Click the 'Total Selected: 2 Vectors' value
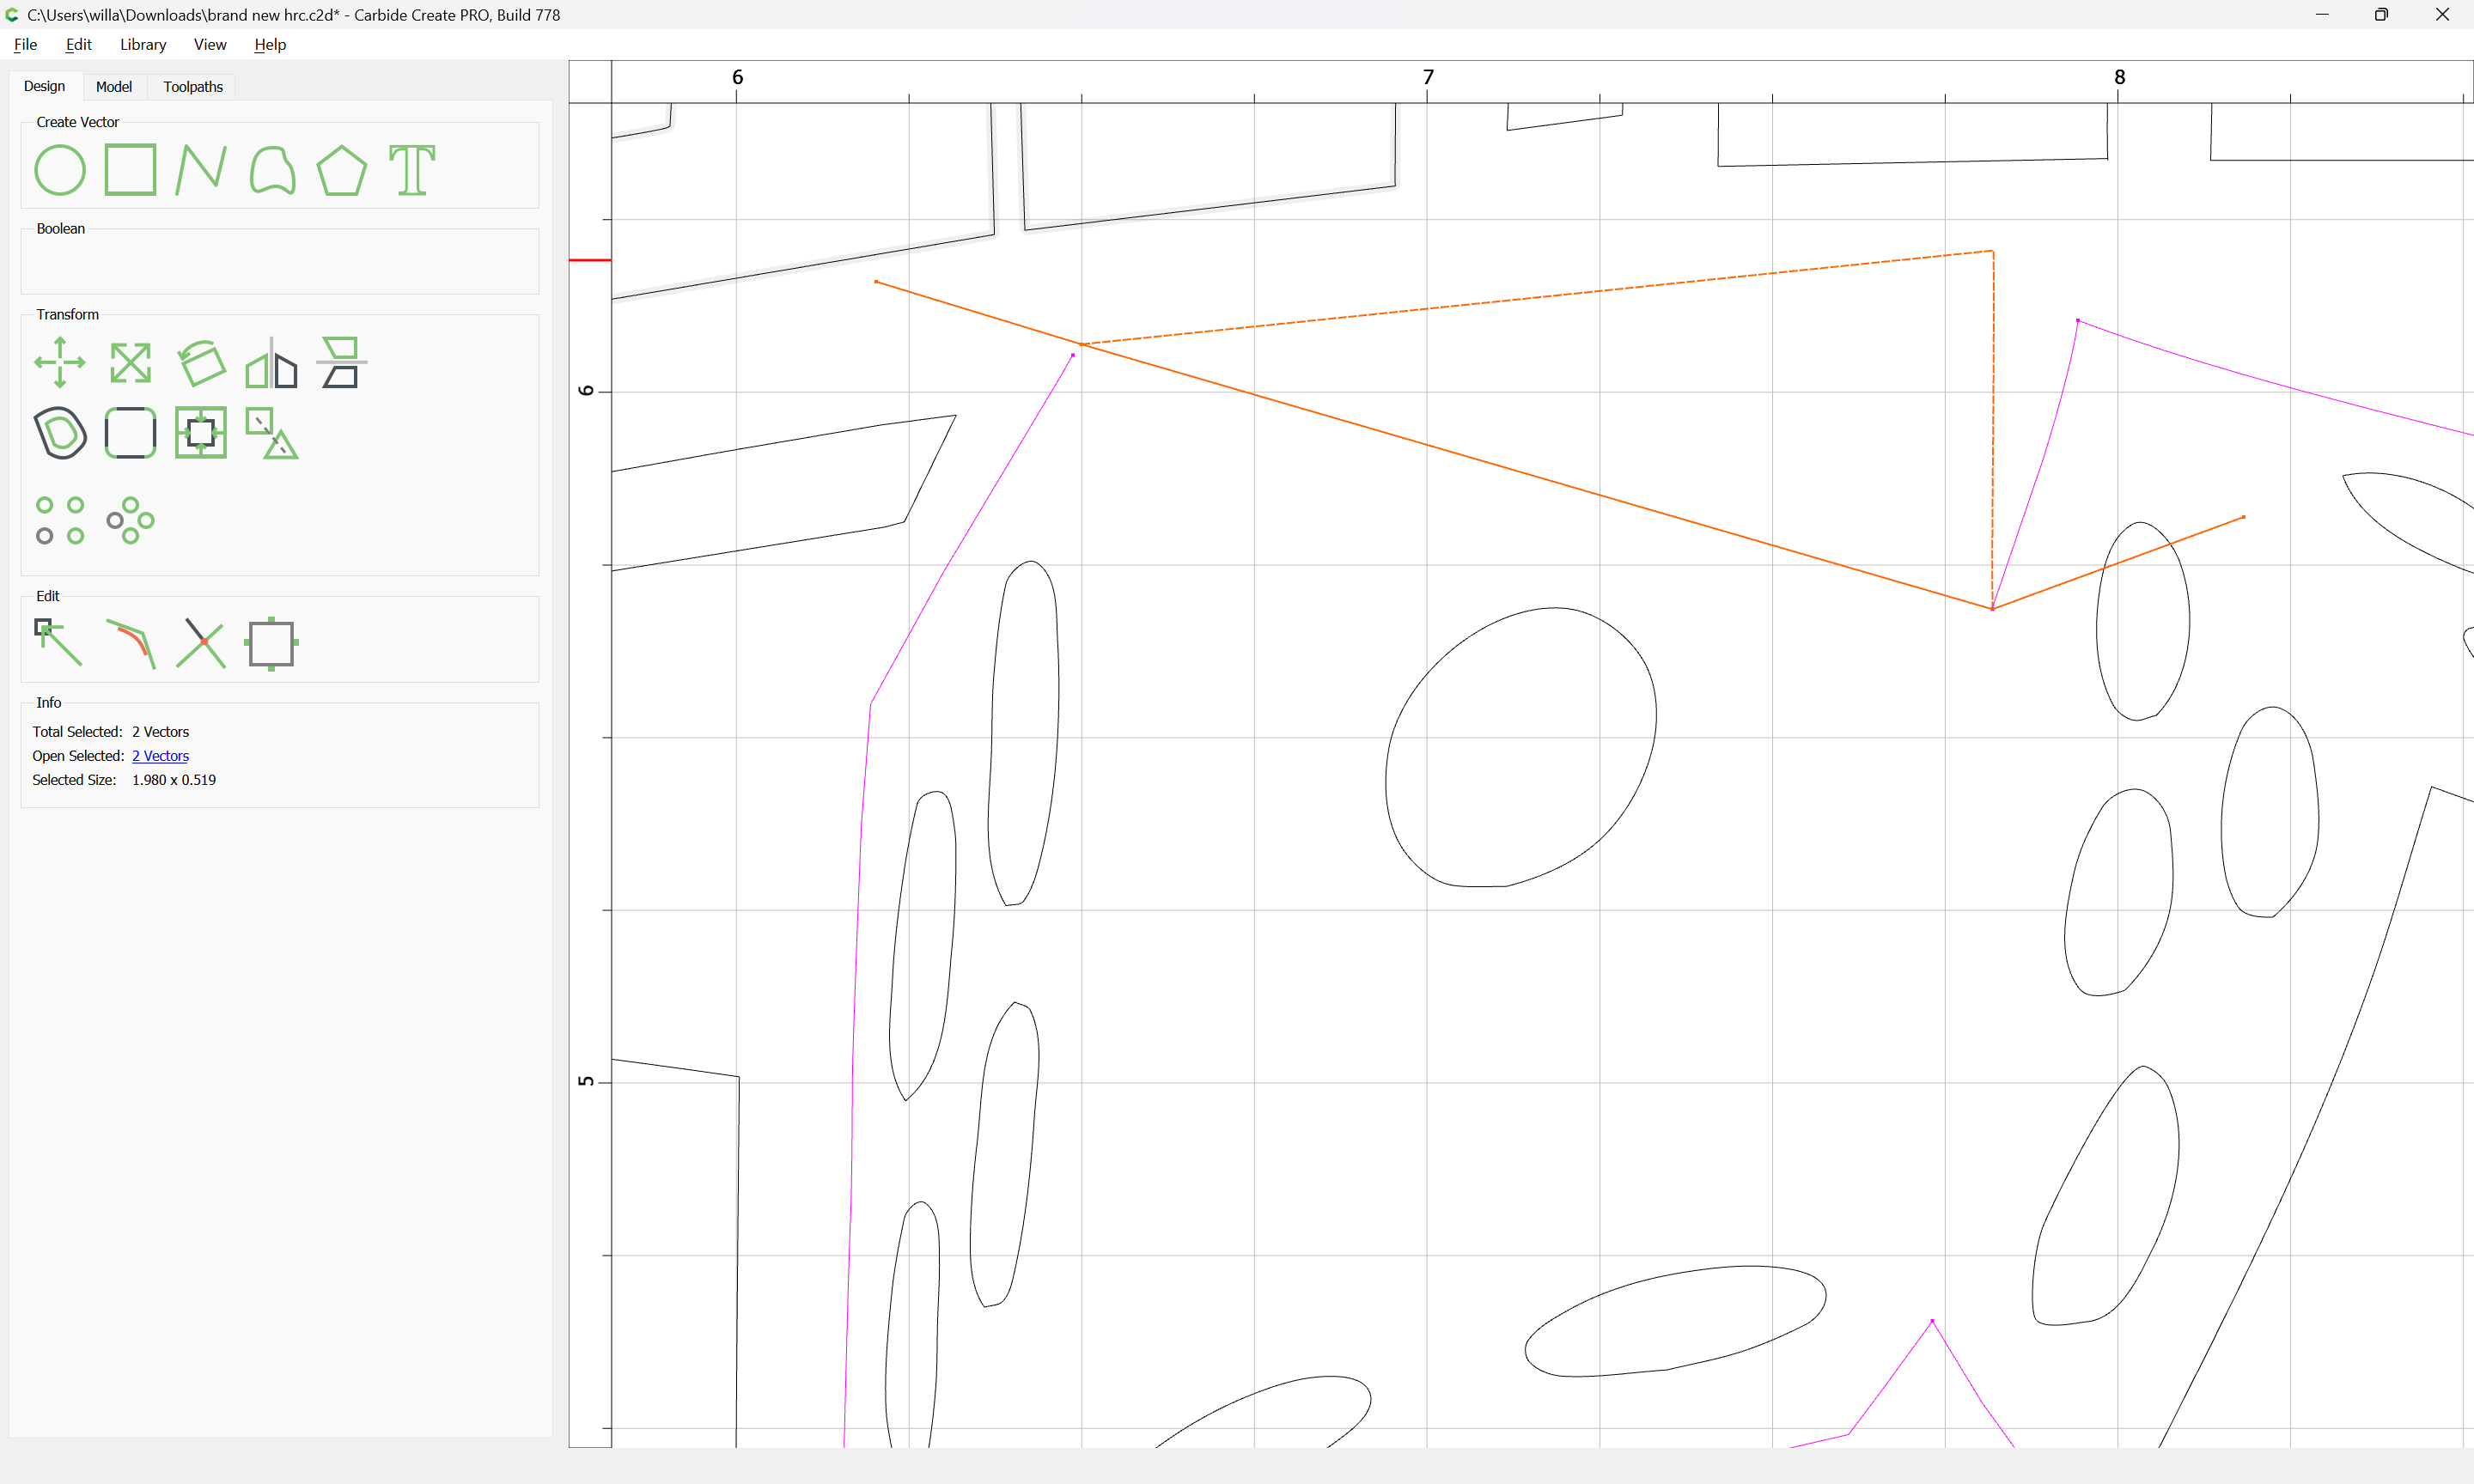2474x1484 pixels. tap(160, 732)
